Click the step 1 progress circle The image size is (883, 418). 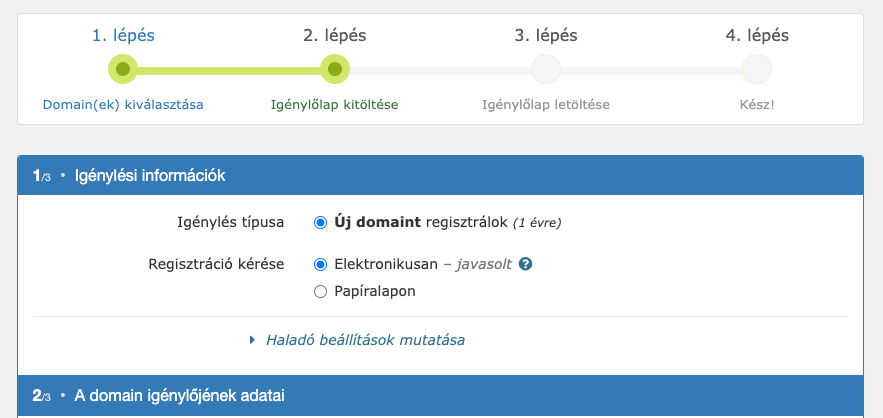[123, 69]
